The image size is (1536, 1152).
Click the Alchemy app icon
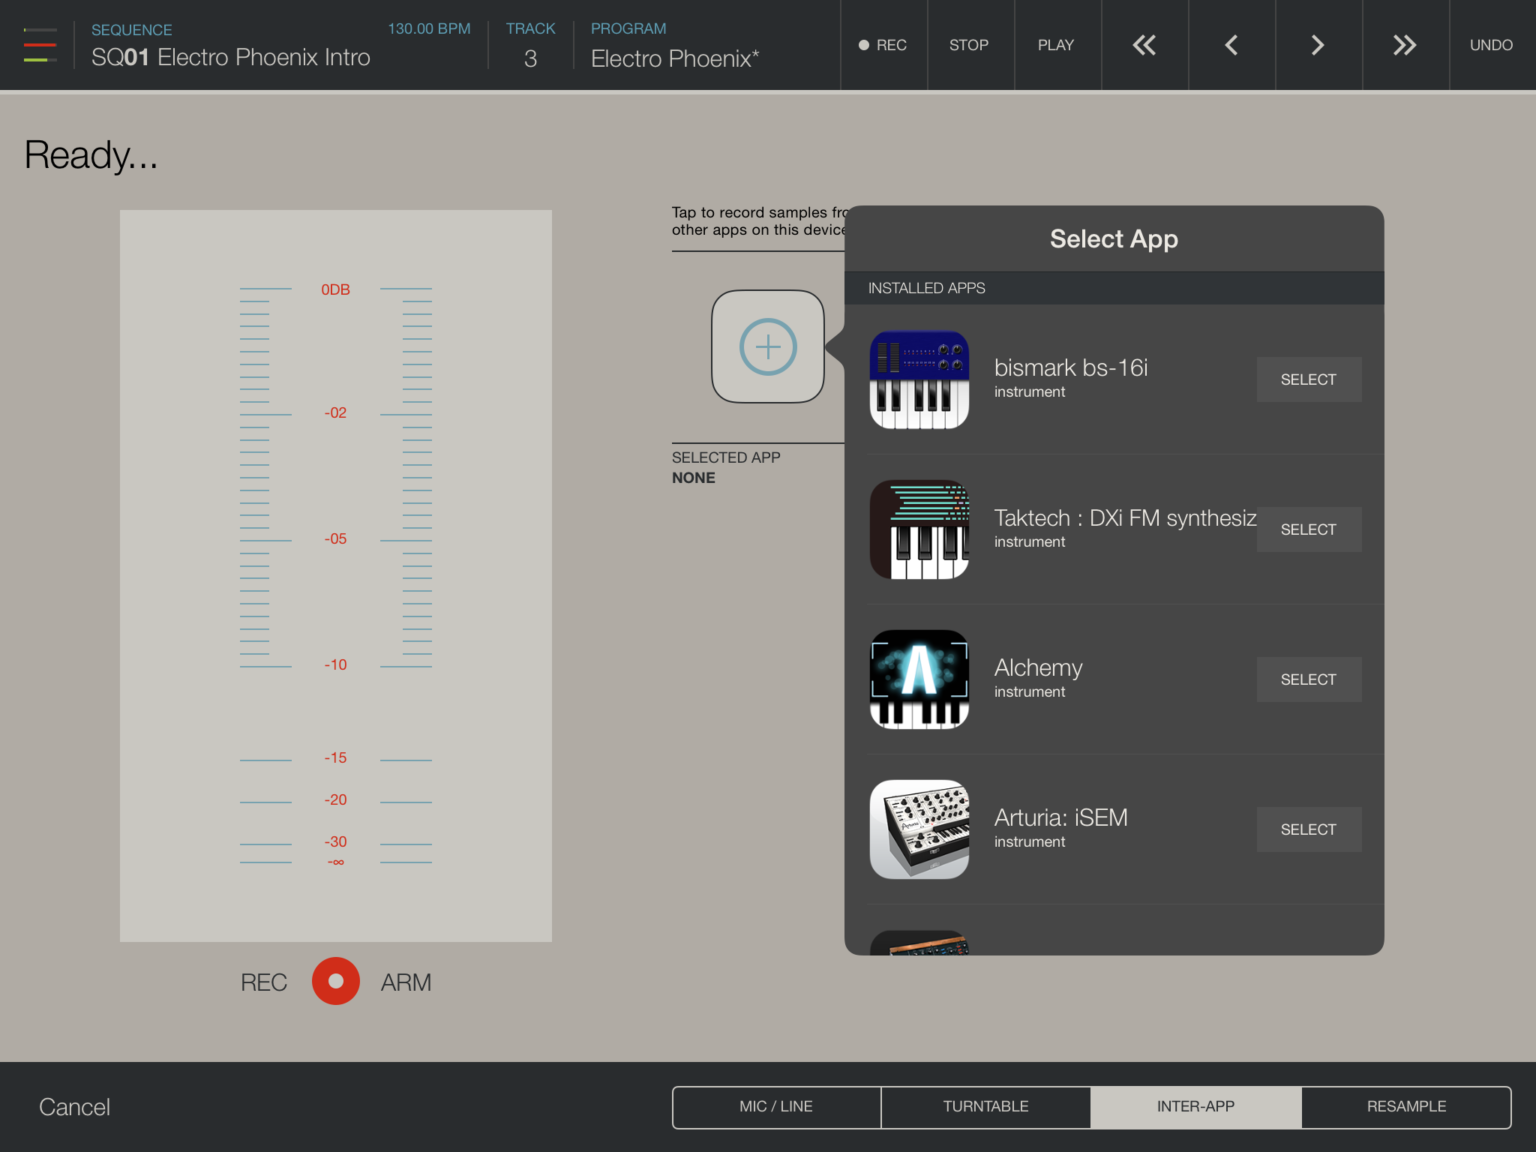(x=919, y=680)
